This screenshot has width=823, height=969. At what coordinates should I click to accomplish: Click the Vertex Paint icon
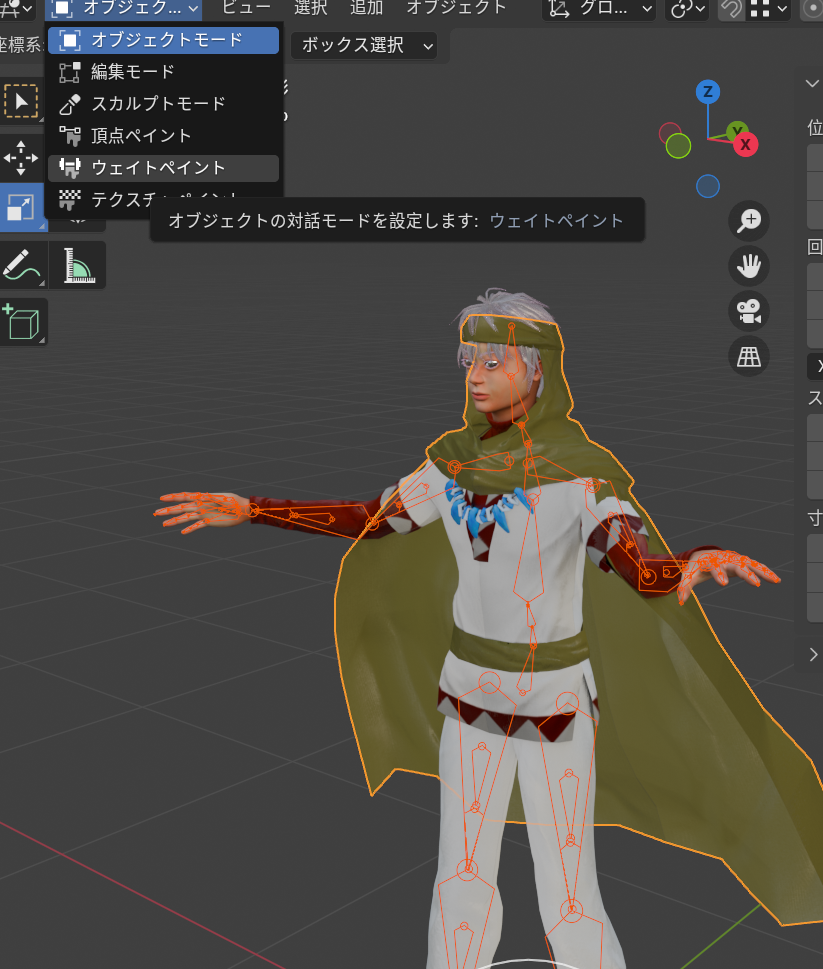(x=69, y=136)
